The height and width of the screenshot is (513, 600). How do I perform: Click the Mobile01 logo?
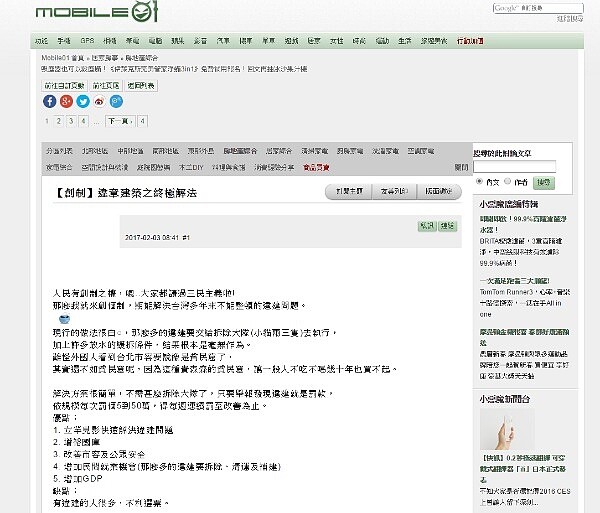96,12
